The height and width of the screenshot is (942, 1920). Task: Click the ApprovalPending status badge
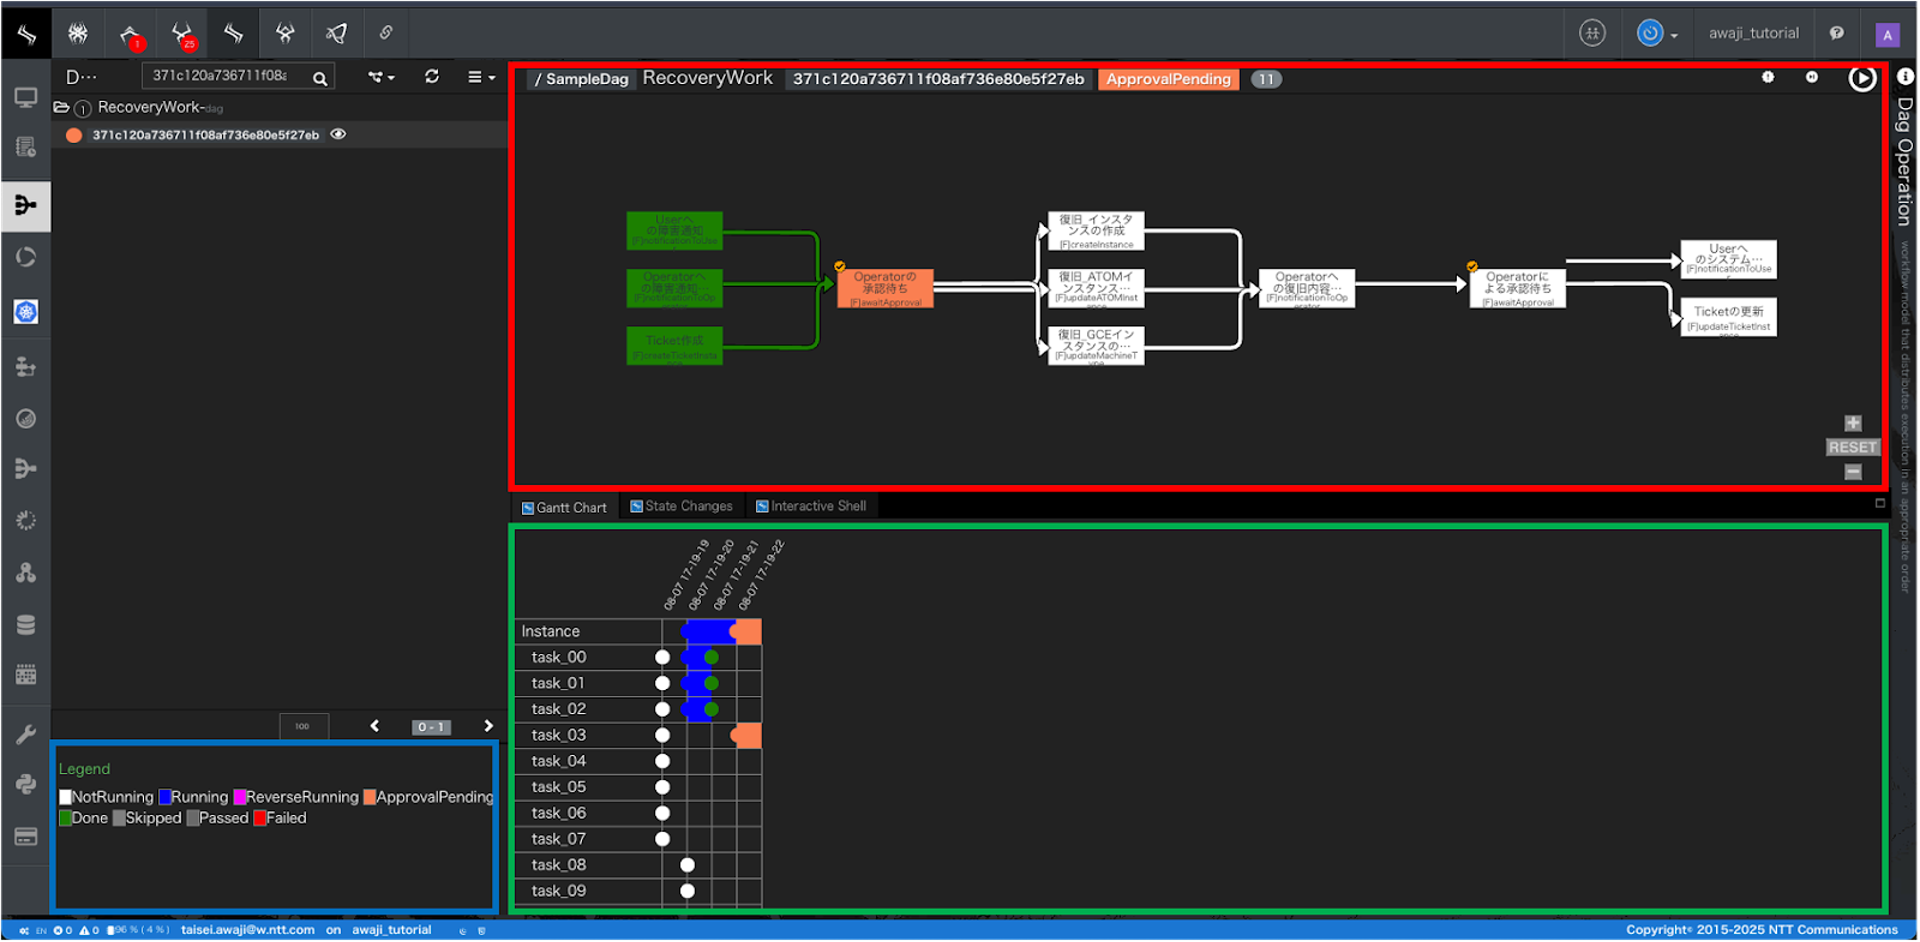1167,80
